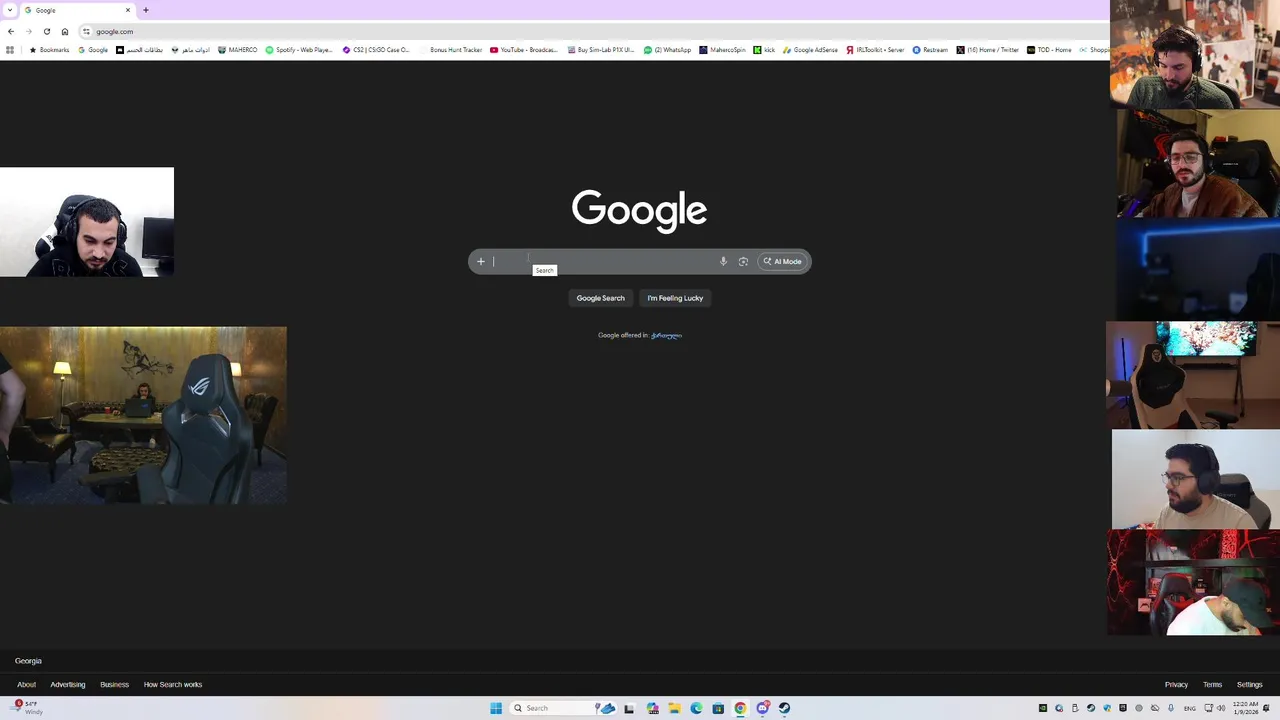
Task: Open the Terms footer link
Action: coord(1212,684)
